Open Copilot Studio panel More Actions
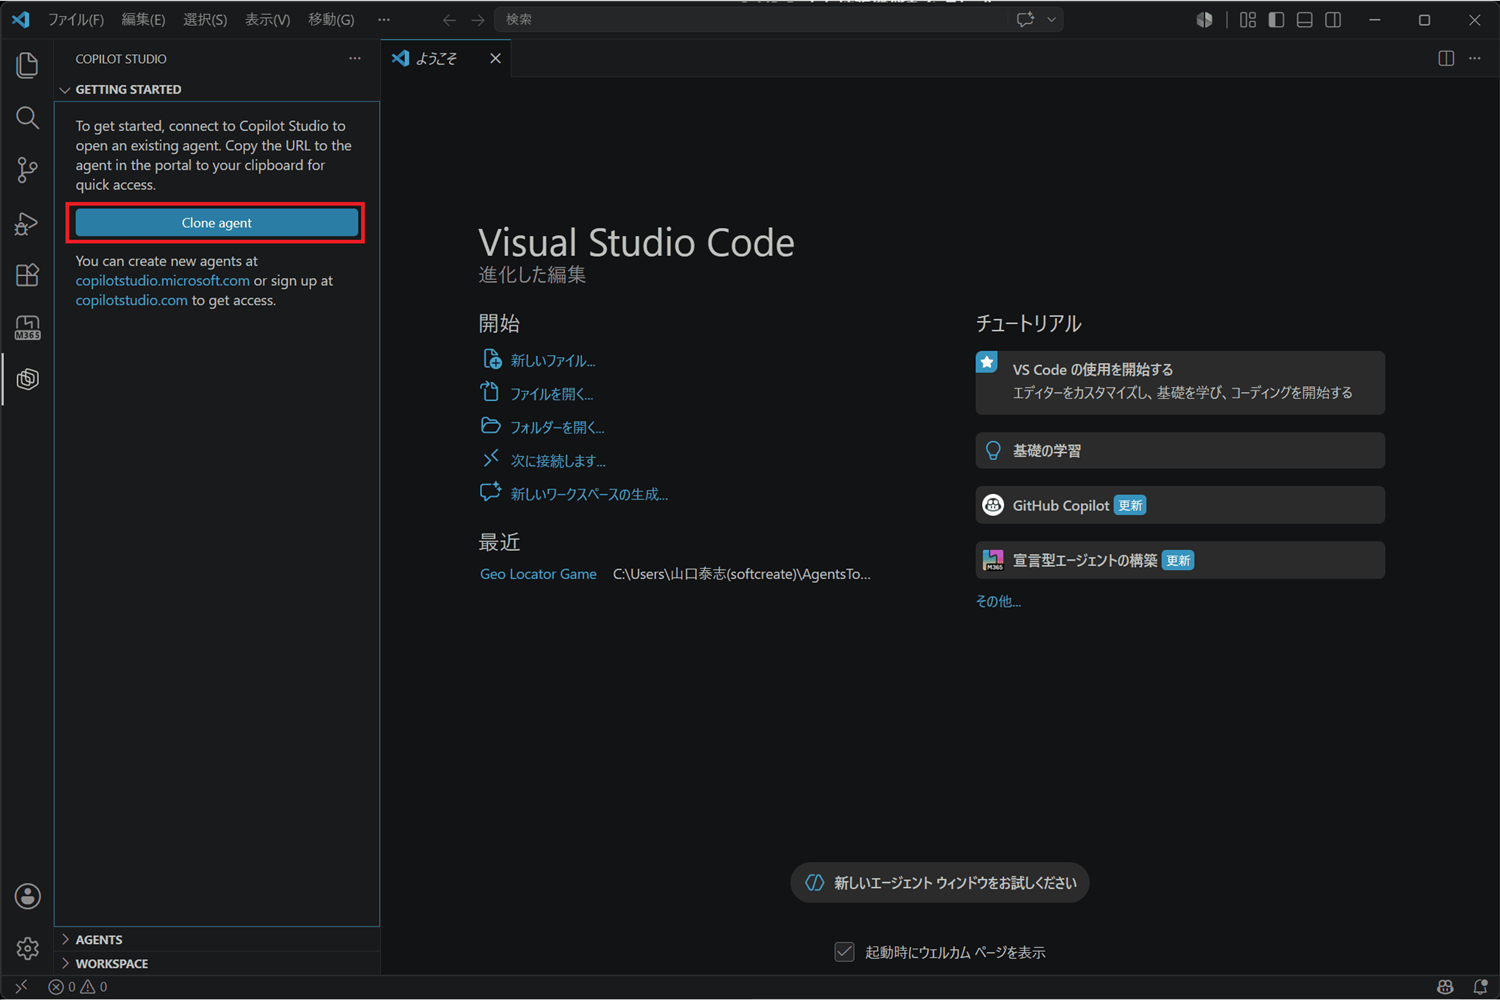 tap(355, 58)
